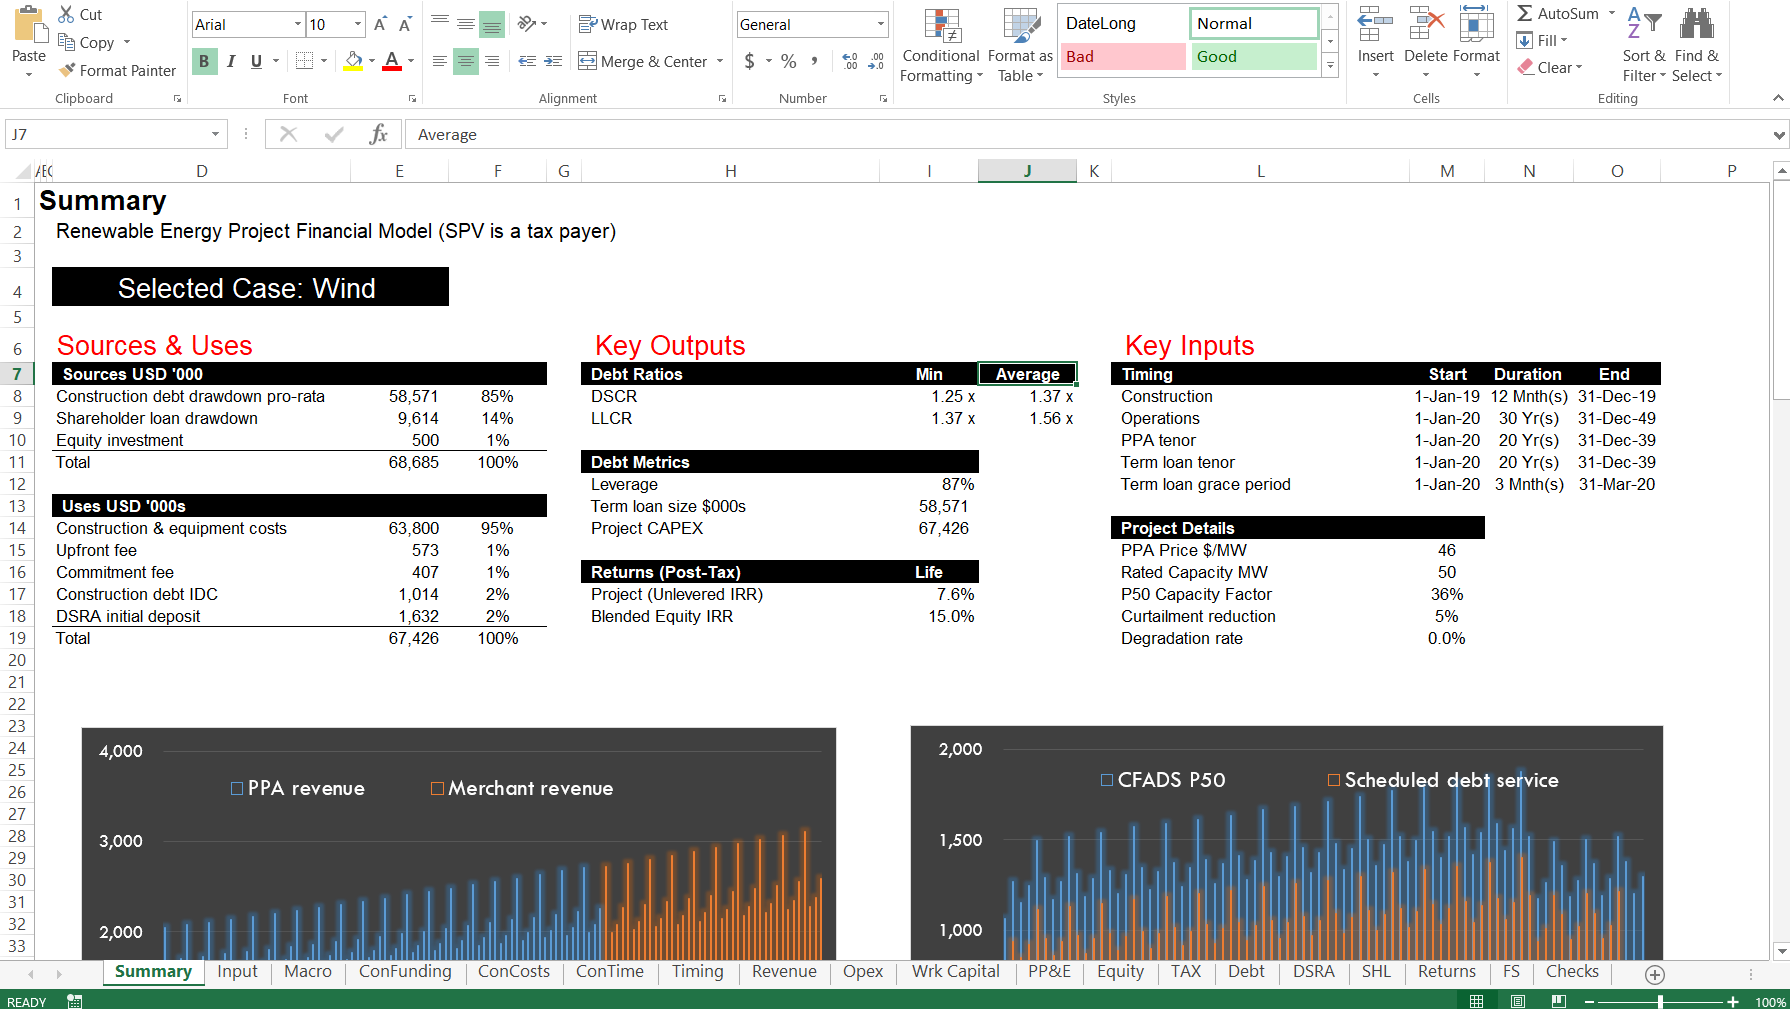Add a new sheet with plus button
Viewport: 1790px width, 1009px height.
[1655, 974]
